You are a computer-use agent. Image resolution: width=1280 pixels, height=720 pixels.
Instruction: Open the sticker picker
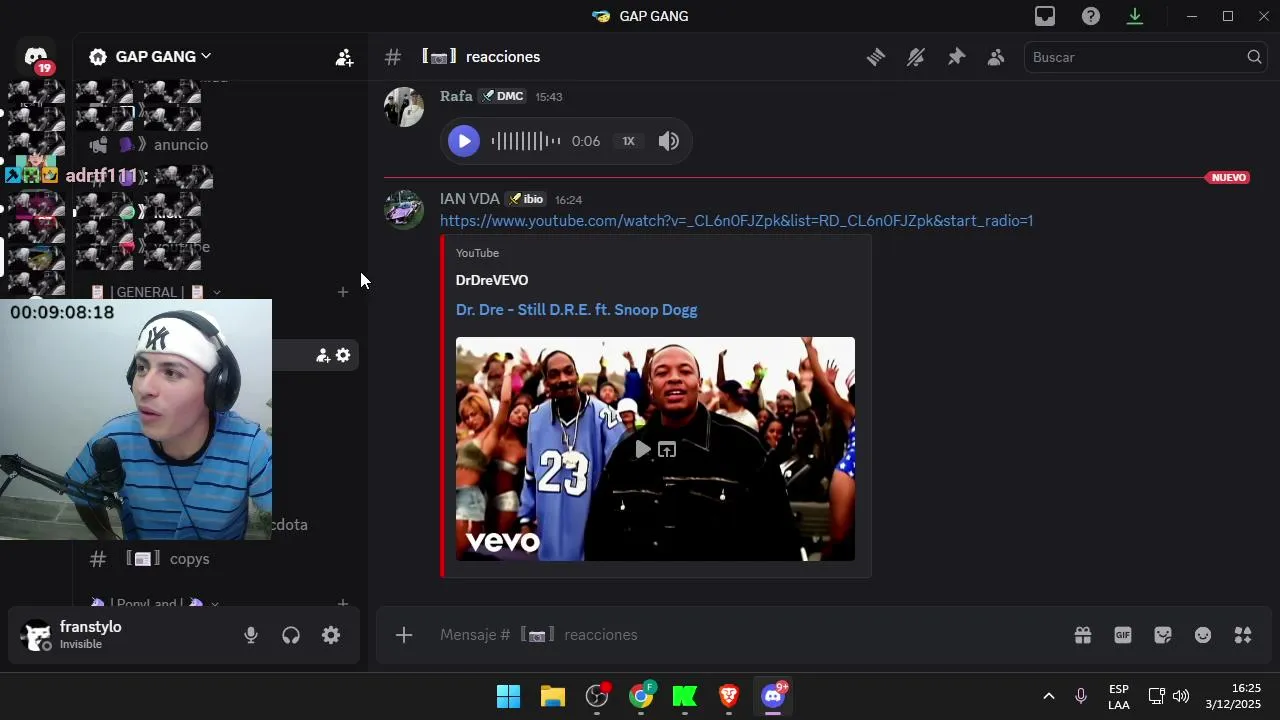(x=1163, y=635)
